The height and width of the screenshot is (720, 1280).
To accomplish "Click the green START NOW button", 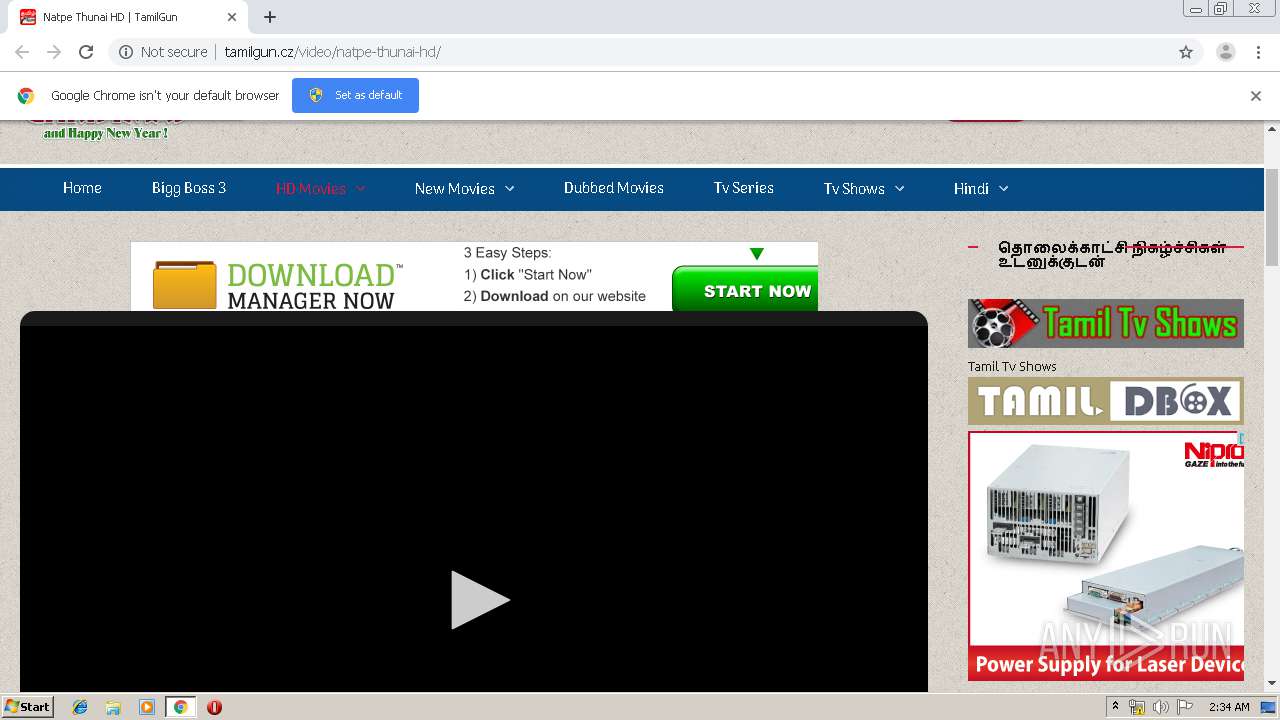I will click(x=745, y=289).
